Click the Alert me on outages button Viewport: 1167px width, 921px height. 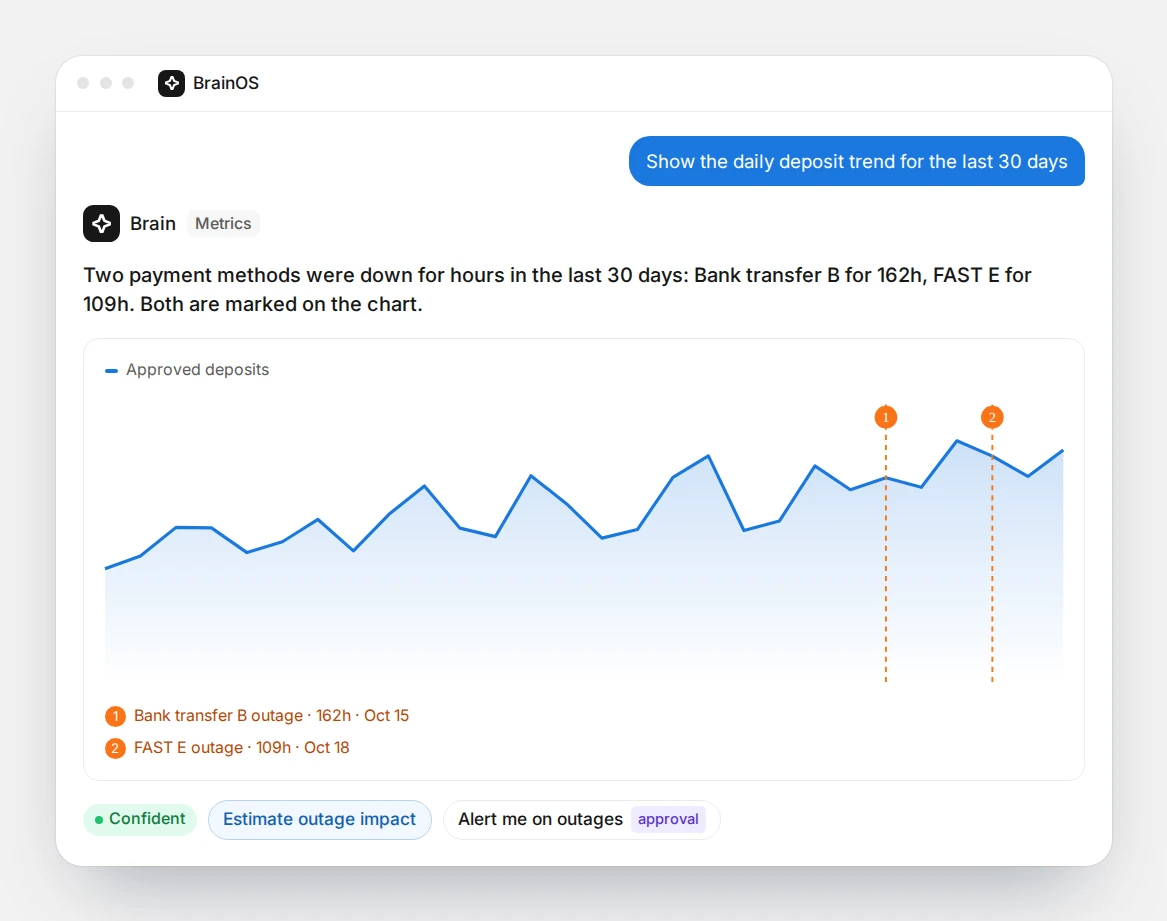coord(581,819)
